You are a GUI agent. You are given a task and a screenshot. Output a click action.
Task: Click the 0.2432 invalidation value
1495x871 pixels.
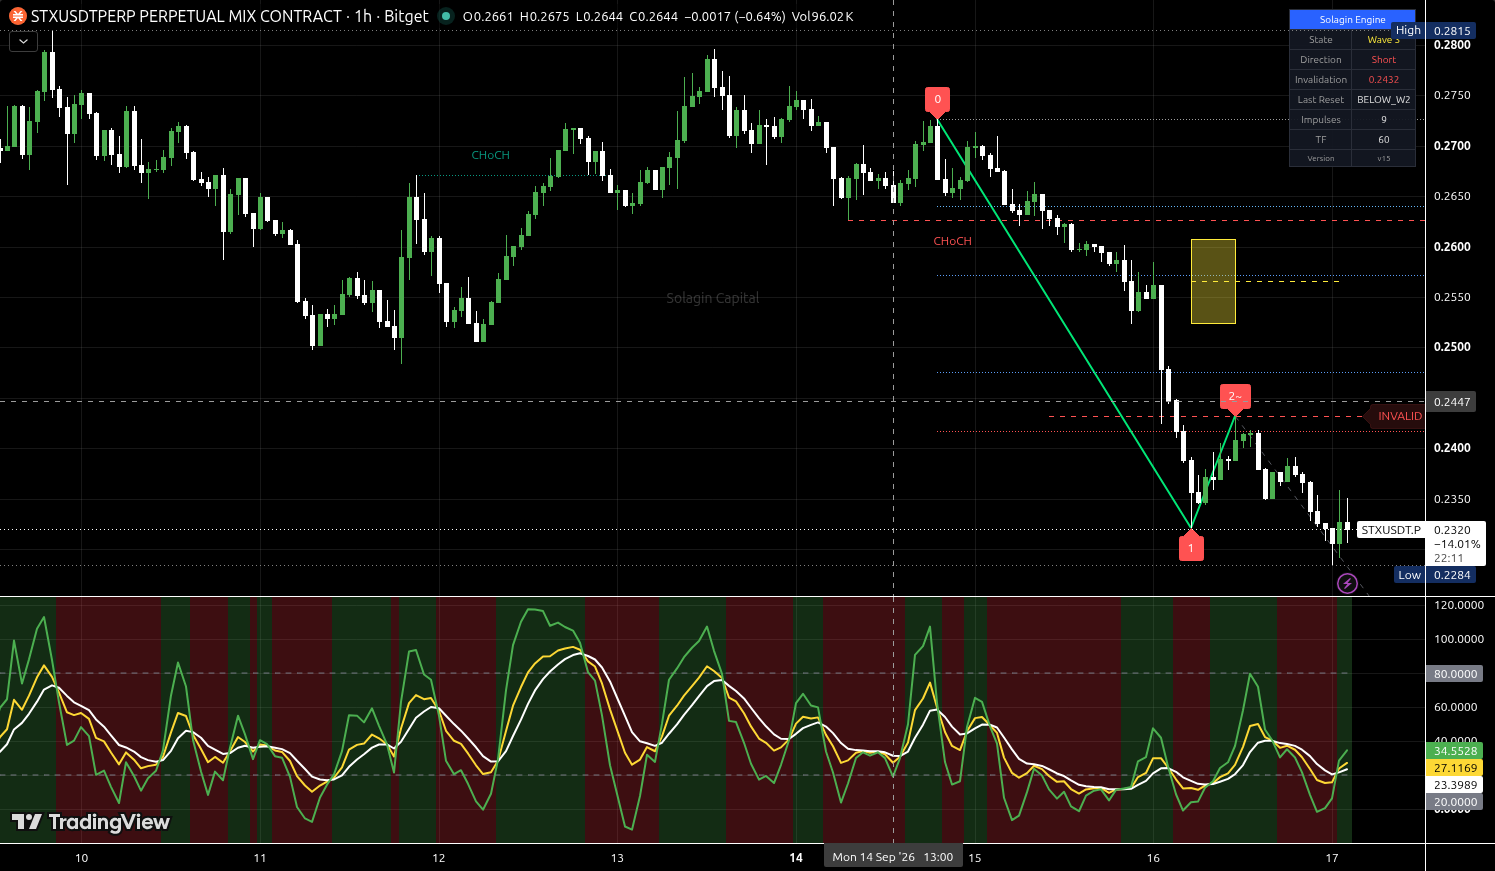[x=1383, y=80]
